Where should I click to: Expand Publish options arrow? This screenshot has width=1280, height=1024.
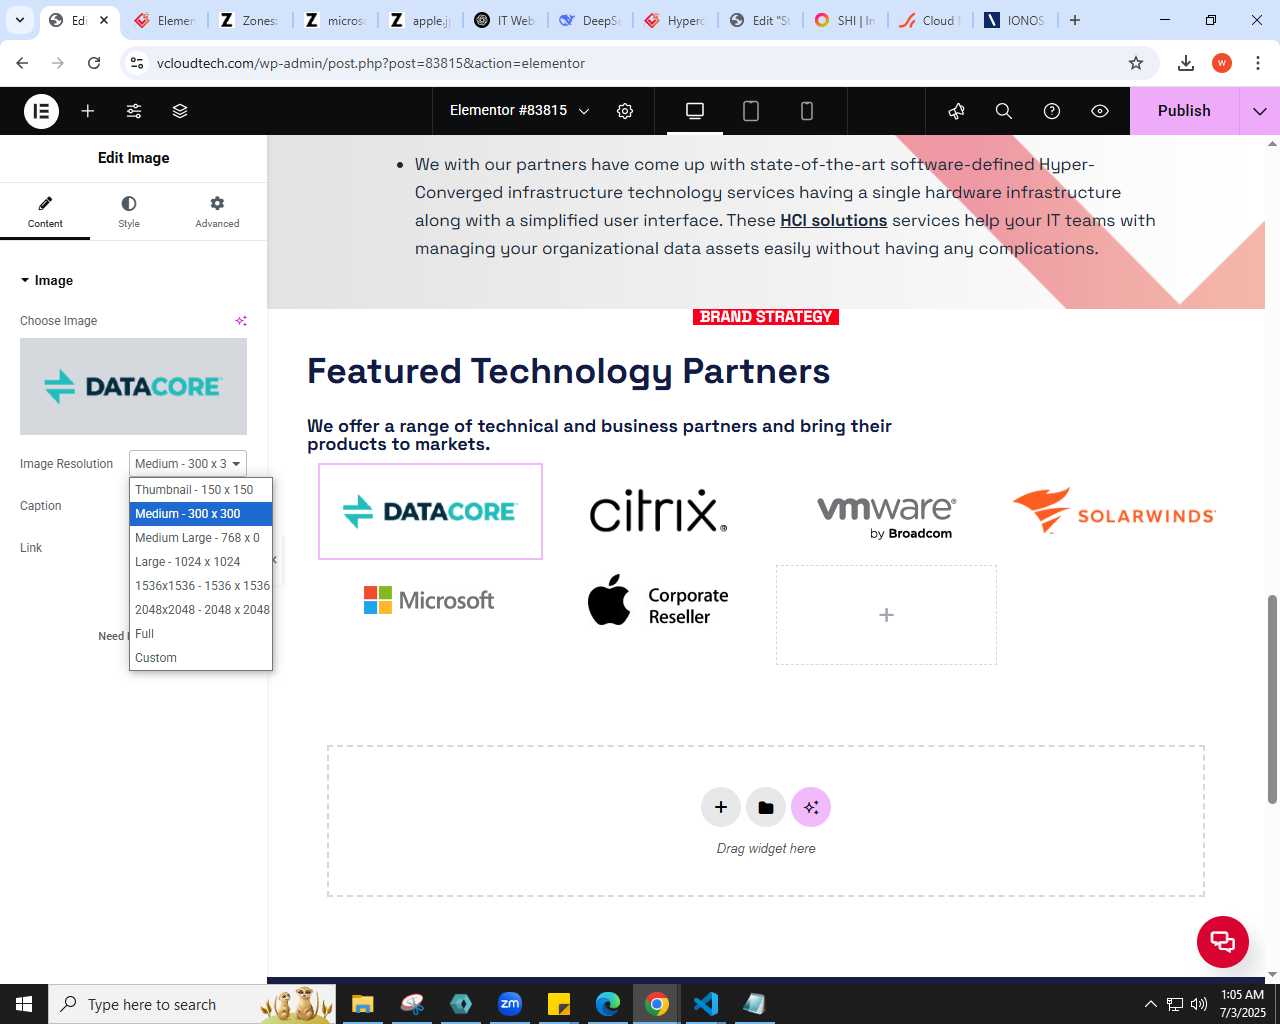tap(1260, 111)
